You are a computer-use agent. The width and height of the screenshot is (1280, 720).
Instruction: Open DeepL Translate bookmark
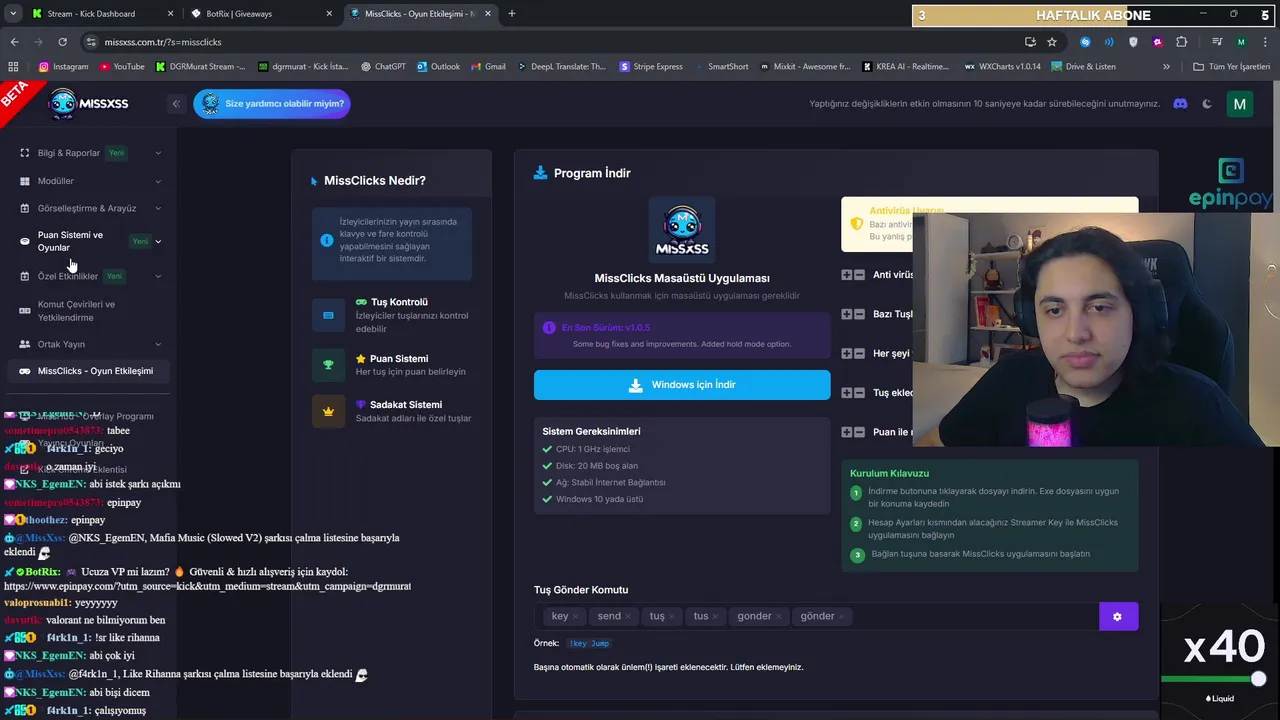(562, 67)
